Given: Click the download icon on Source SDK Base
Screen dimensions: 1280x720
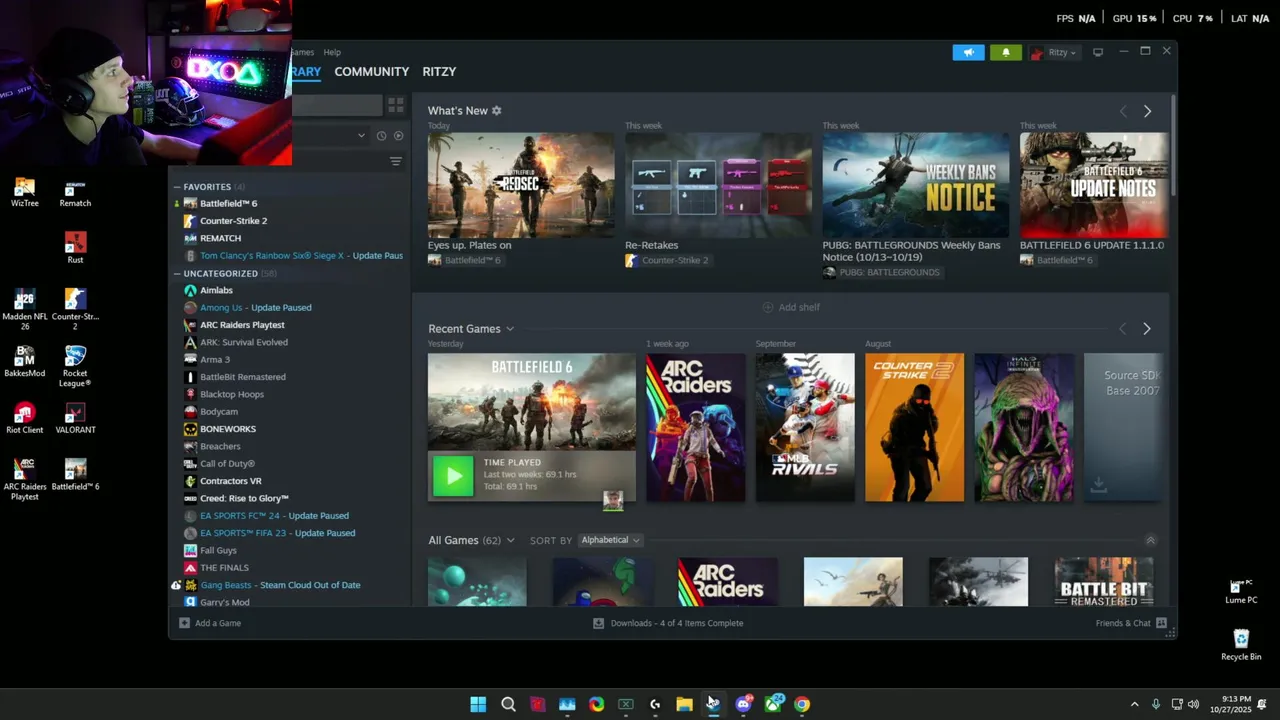Looking at the screenshot, I should (x=1098, y=485).
